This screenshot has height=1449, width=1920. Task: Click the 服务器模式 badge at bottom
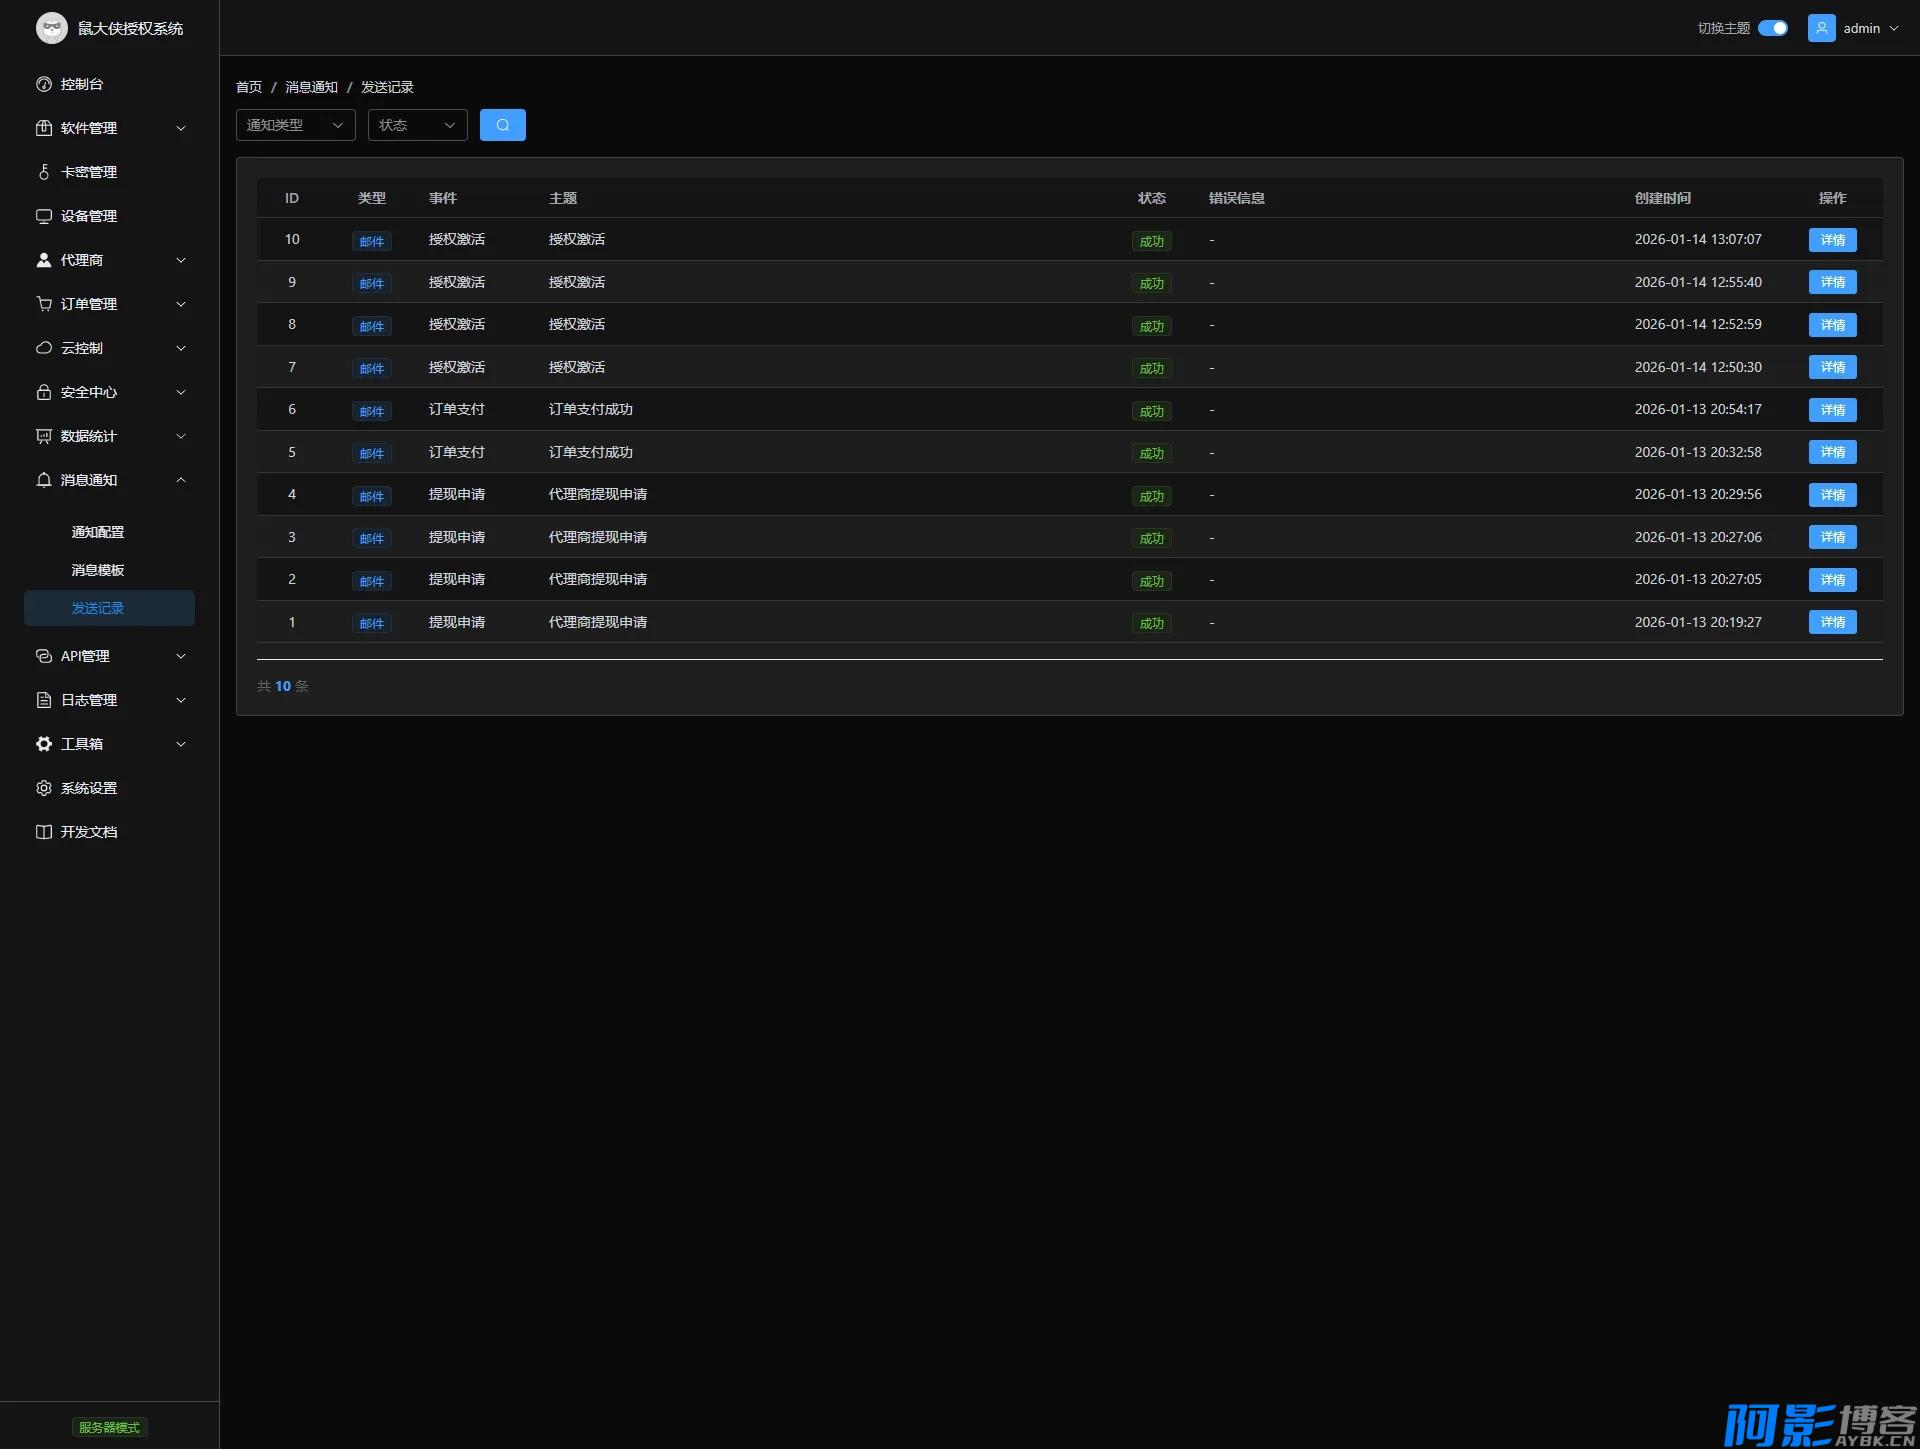pos(109,1427)
